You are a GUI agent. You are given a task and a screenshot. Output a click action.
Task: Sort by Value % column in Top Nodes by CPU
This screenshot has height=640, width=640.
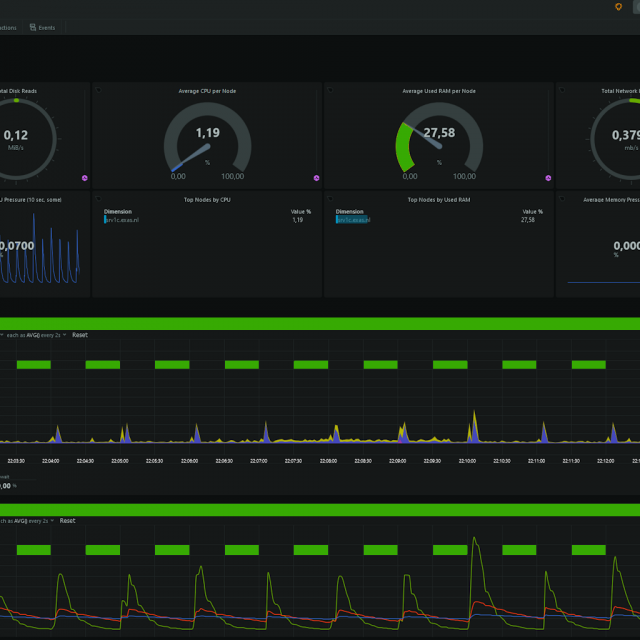pyautogui.click(x=301, y=212)
